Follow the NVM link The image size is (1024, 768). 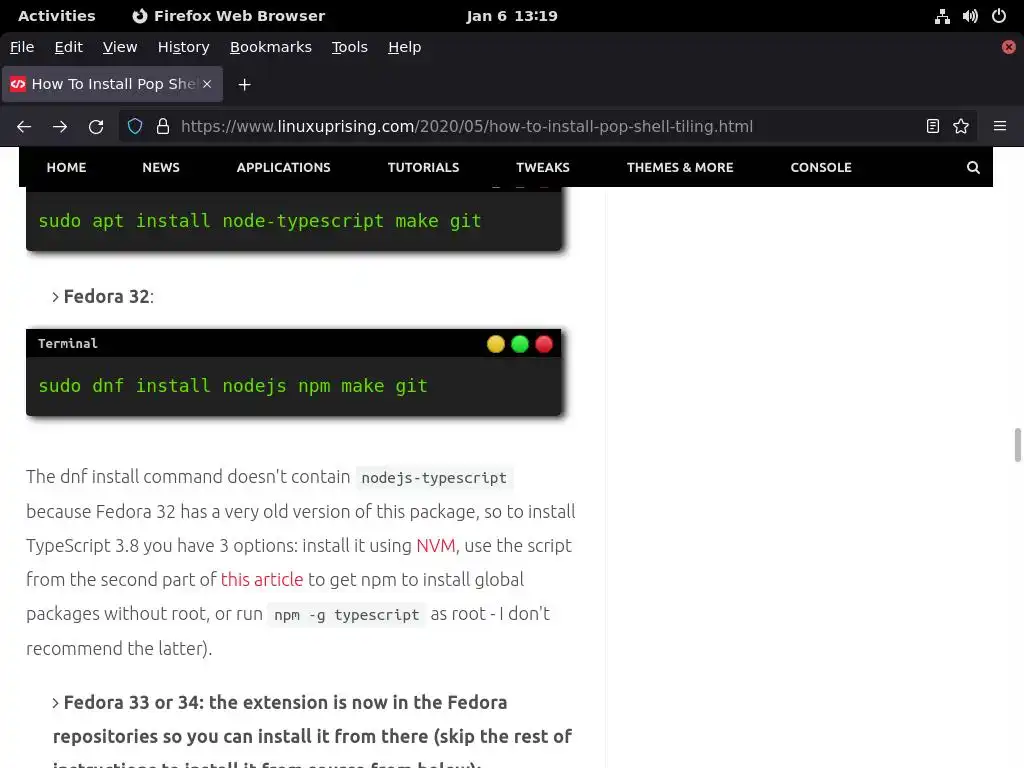pos(436,545)
